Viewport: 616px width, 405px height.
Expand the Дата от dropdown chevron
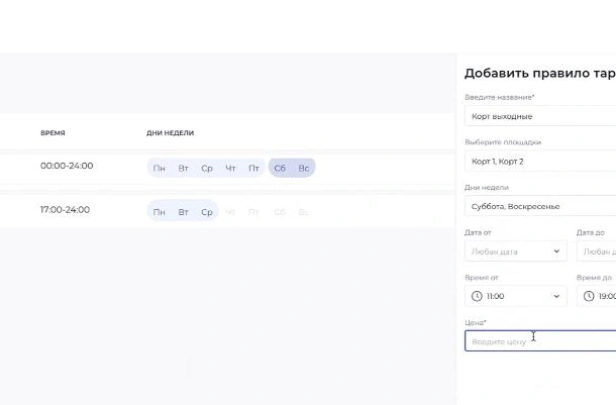(556, 251)
